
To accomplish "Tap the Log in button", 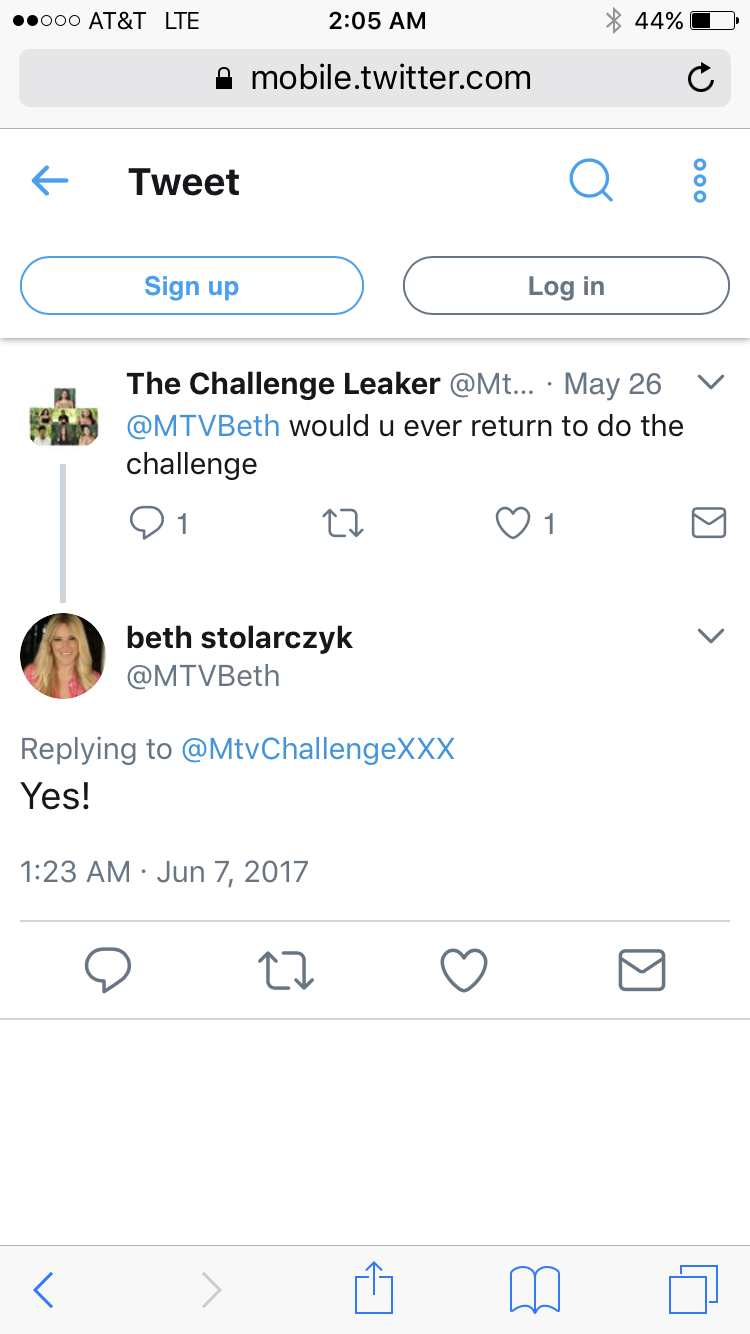I will (566, 286).
